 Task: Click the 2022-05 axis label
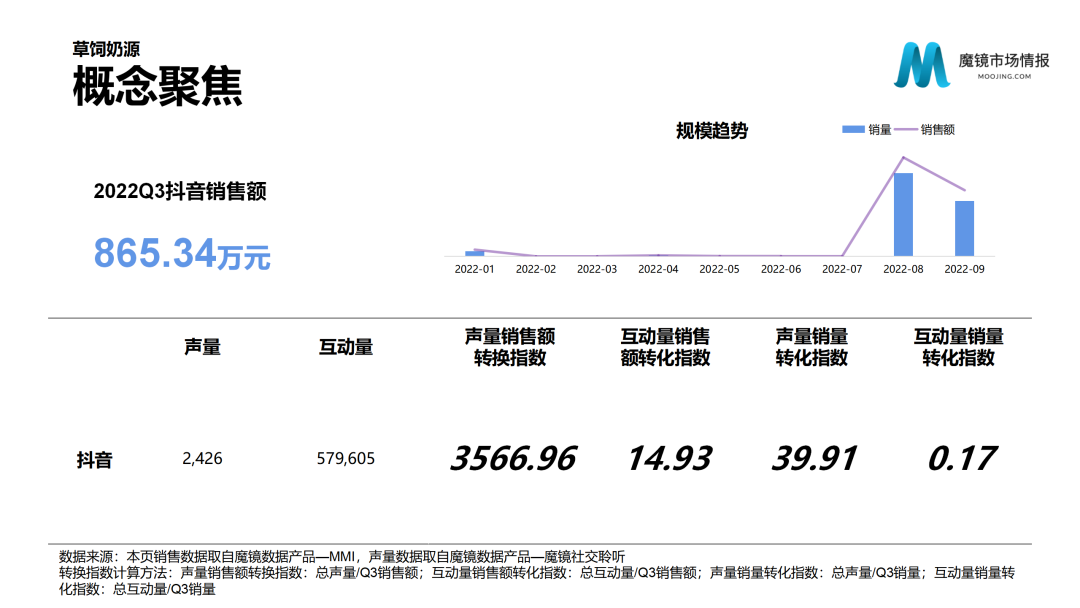[720, 269]
